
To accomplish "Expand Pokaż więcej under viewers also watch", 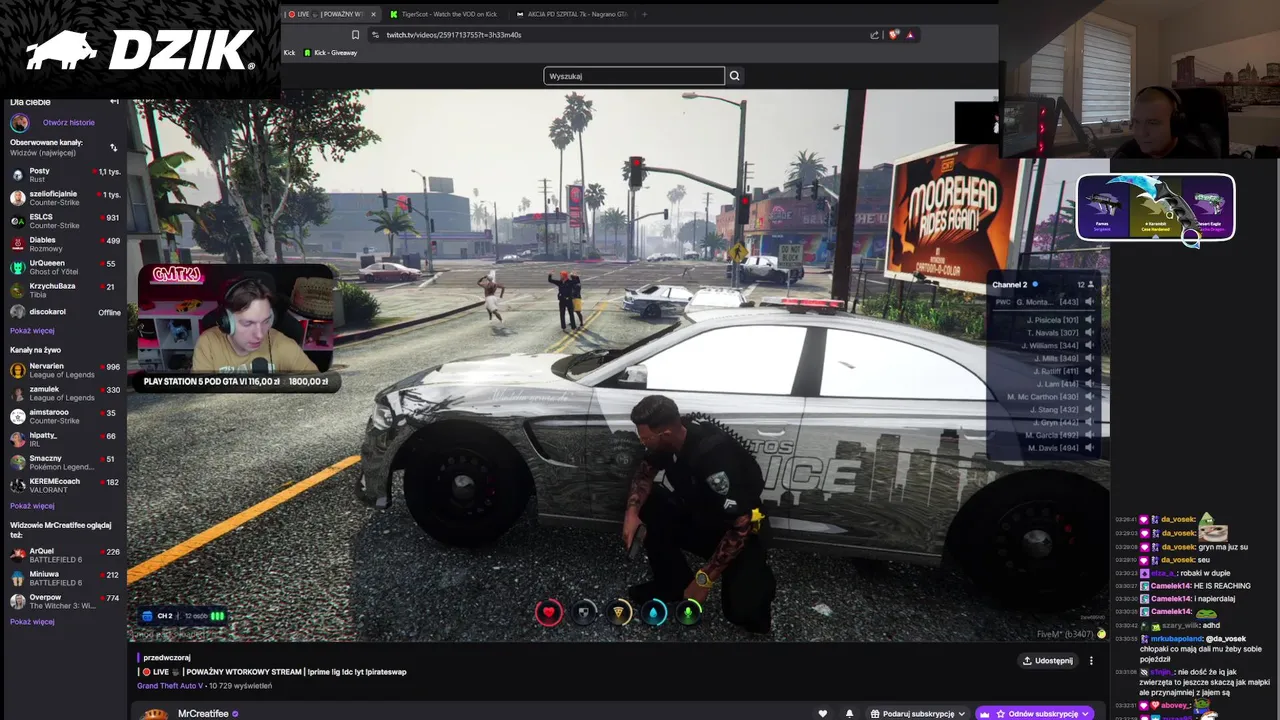I will (x=32, y=622).
